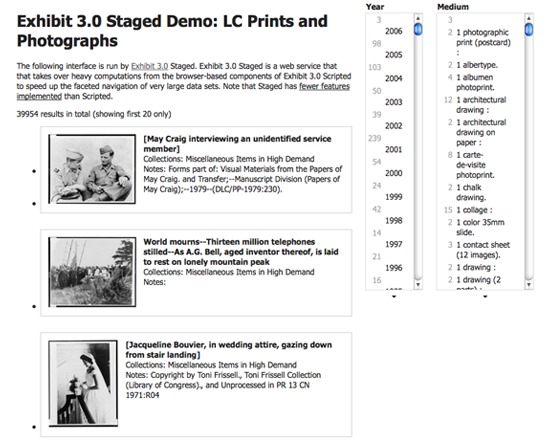
Task: Click Year facet scrollbar up arrow
Action: coord(418,18)
